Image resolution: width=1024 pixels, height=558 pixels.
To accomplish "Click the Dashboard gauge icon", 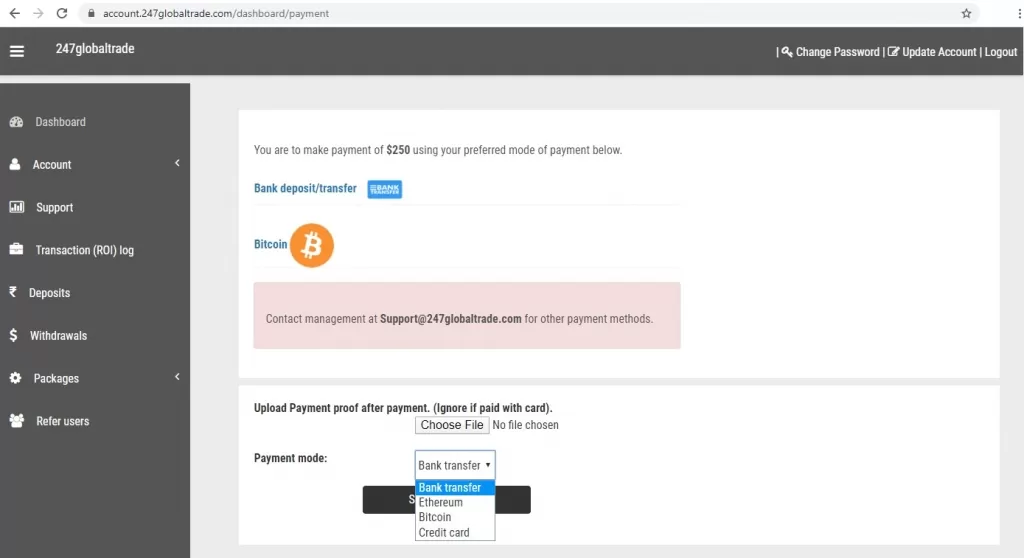I will coord(16,122).
